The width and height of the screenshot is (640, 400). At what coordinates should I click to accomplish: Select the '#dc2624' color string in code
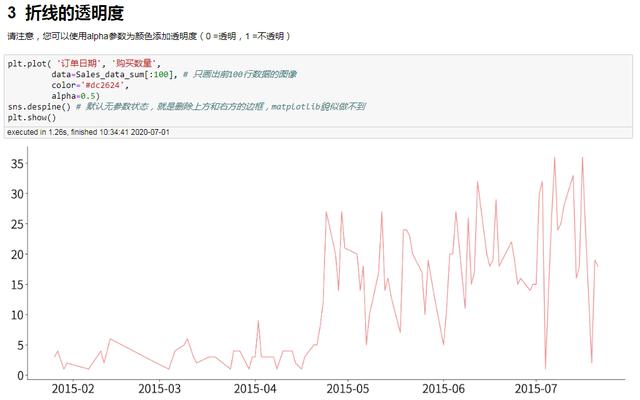tap(104, 85)
